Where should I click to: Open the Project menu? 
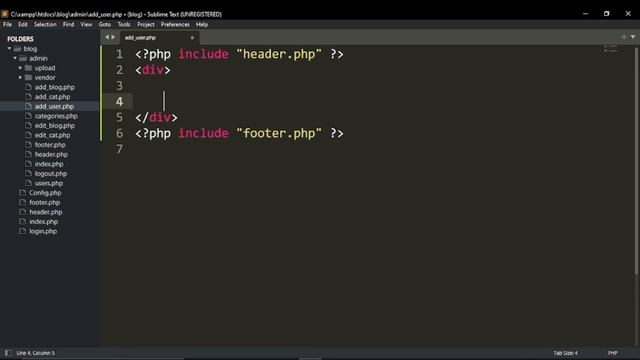coord(146,24)
